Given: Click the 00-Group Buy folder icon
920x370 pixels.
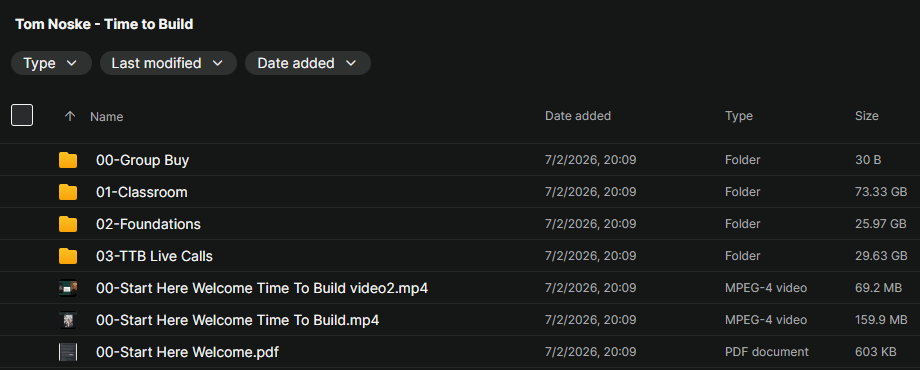Looking at the screenshot, I should [68, 160].
